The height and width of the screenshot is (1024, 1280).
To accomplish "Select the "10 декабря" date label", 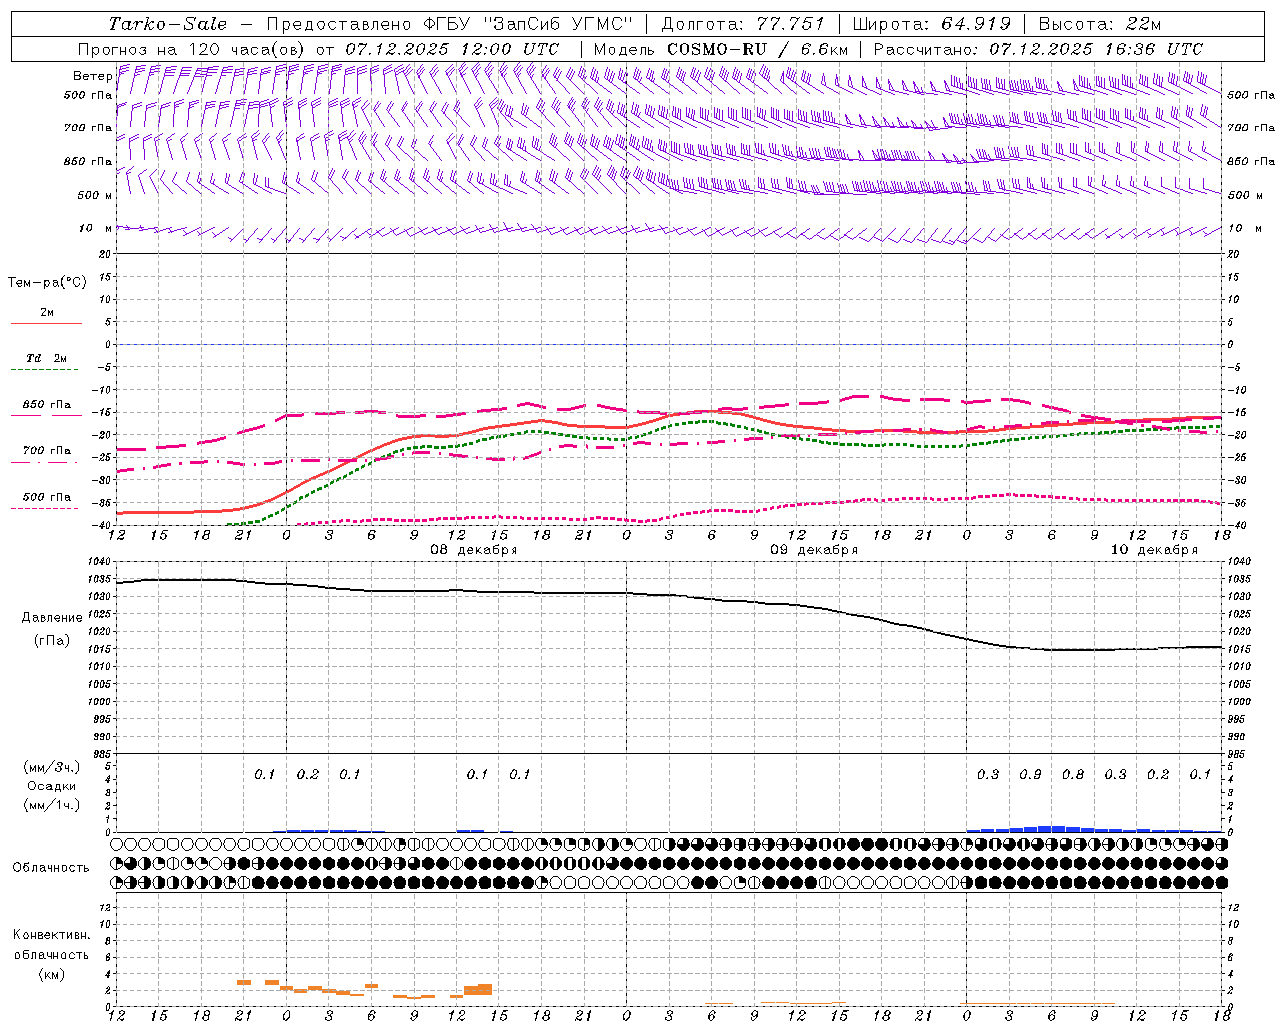I will pos(1154,550).
